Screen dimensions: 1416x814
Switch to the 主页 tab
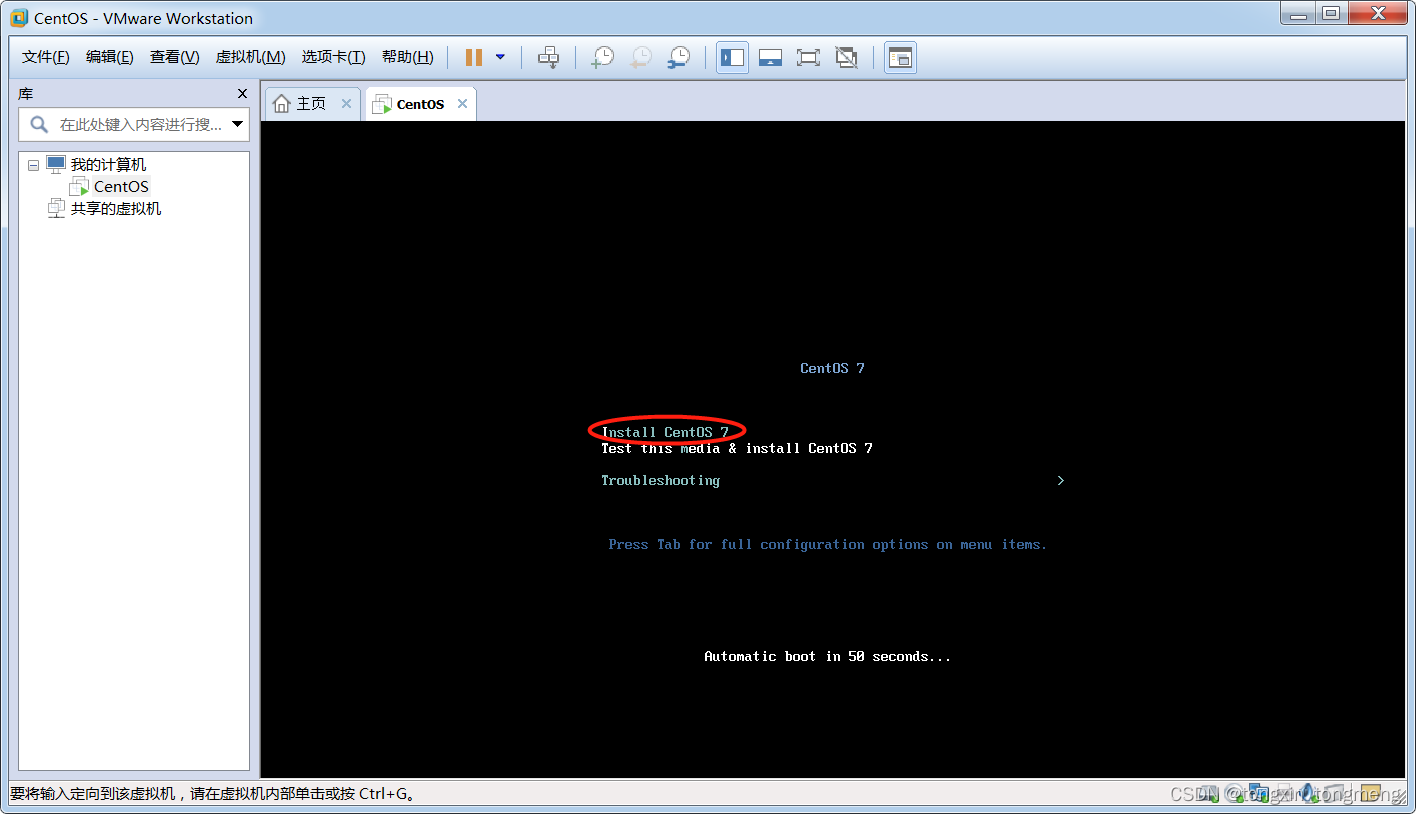pyautogui.click(x=310, y=103)
